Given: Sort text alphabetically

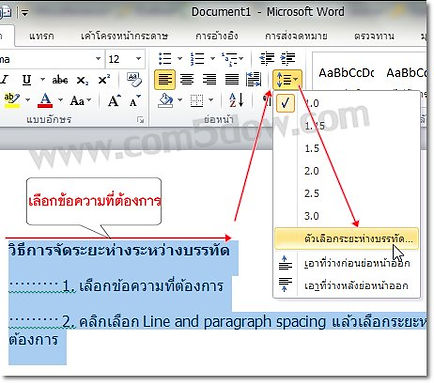Looking at the screenshot, I should pyautogui.click(x=237, y=100).
